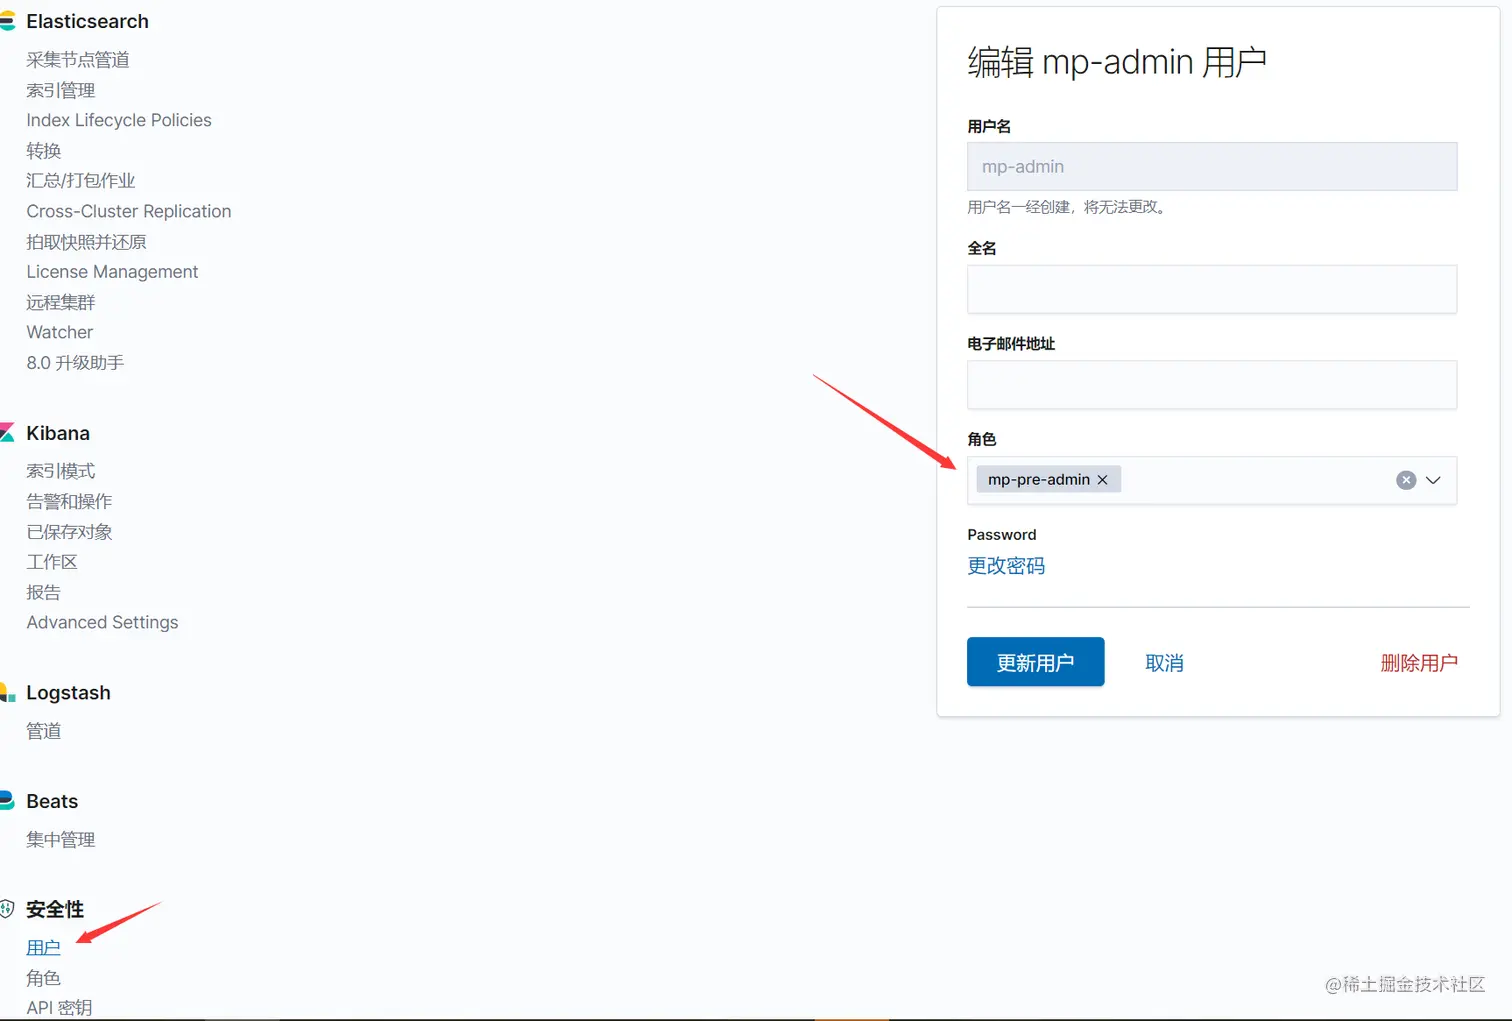
Task: Click the Elasticsearch logo icon
Action: (x=7, y=21)
